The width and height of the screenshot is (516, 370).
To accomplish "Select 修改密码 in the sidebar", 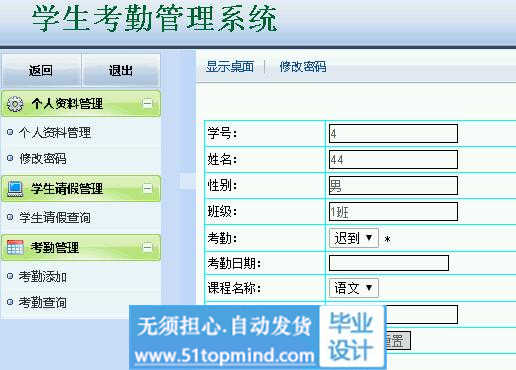I will [43, 158].
